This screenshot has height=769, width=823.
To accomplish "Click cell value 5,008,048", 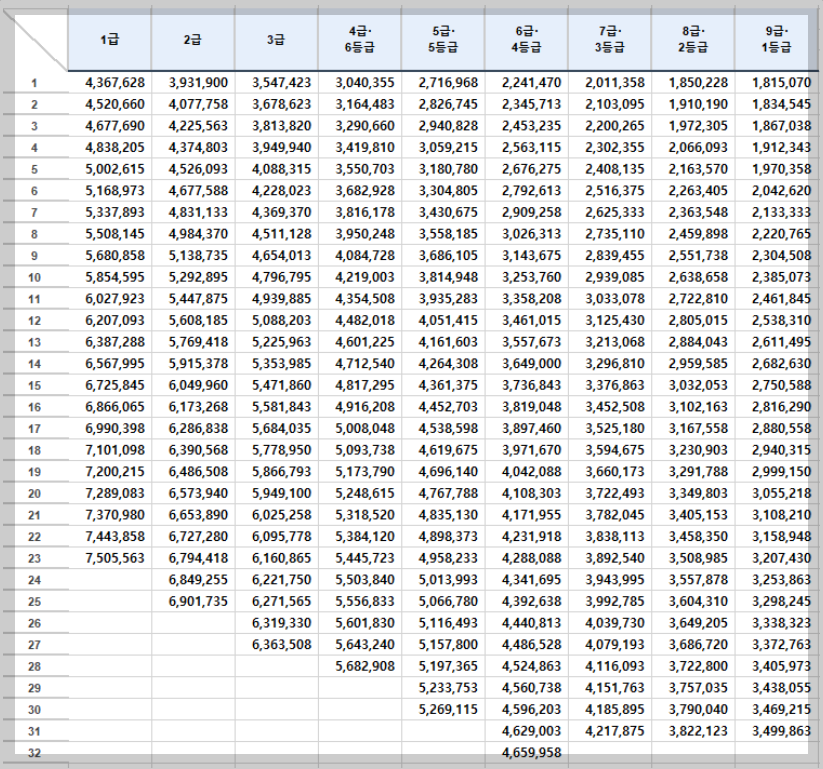I will coord(365,429).
